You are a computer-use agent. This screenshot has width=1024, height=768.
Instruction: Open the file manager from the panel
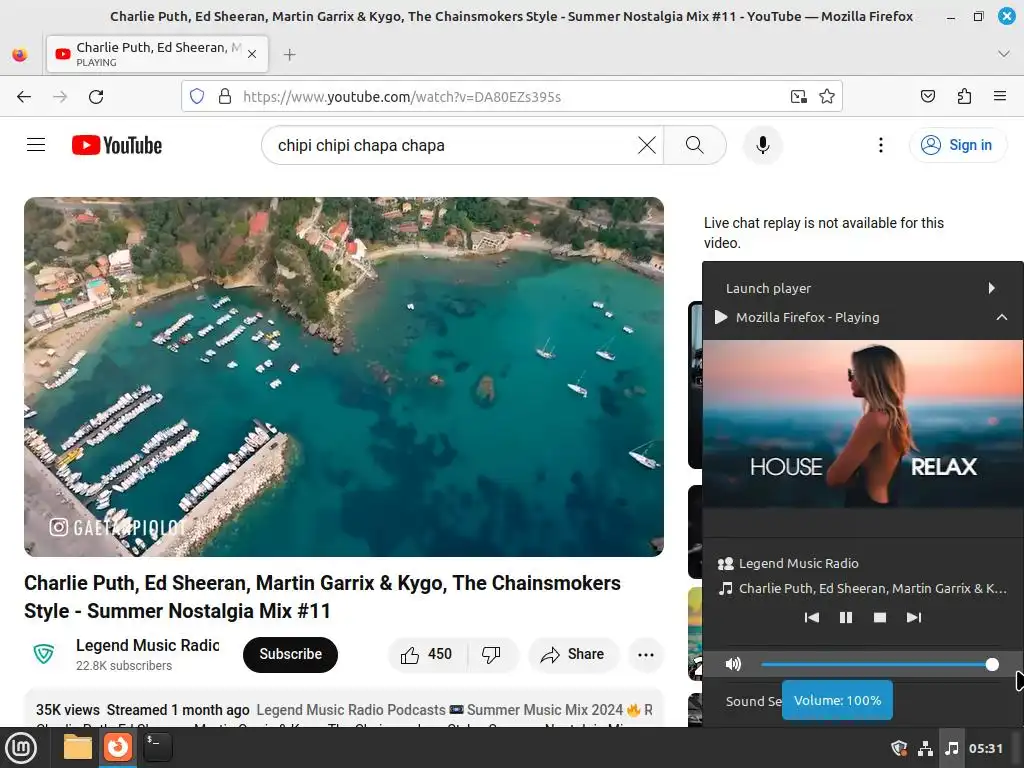(77, 747)
